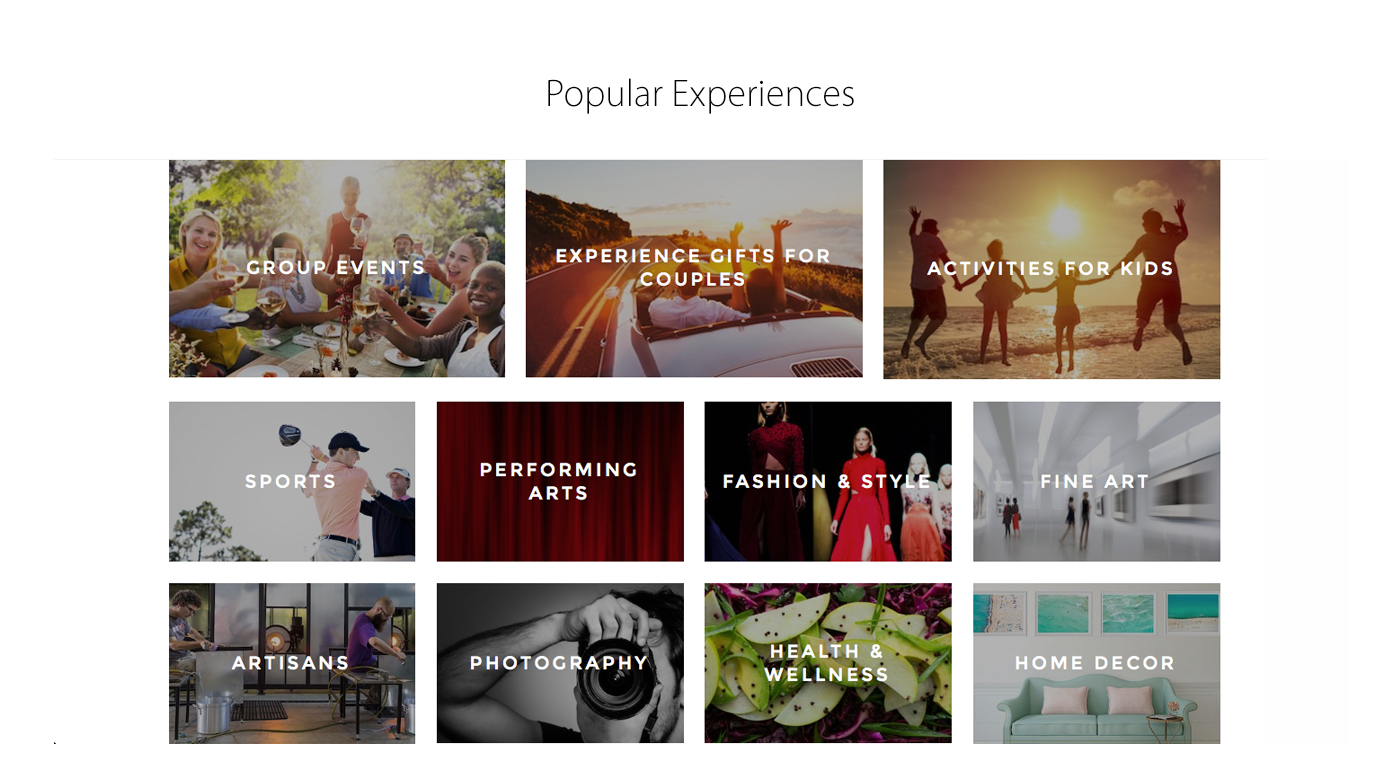1400x760 pixels.
Task: Click the 'SPORTS' text label
Action: coord(291,481)
